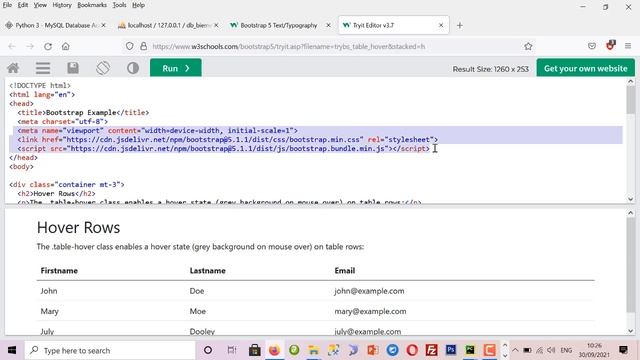The height and width of the screenshot is (360, 640).
Task: Open PowerPoint from taskbar
Action: [x=372, y=350]
